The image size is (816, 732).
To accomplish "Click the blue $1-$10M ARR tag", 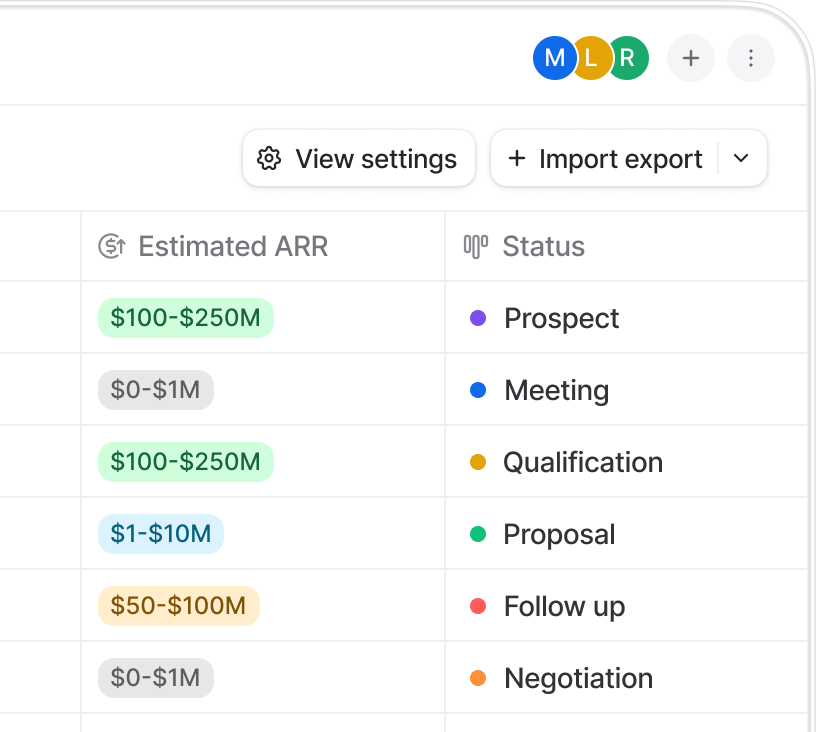I will click(161, 534).
